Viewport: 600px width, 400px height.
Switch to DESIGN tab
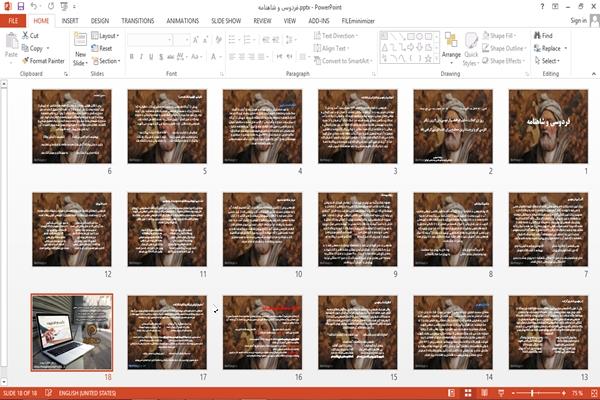tap(100, 21)
